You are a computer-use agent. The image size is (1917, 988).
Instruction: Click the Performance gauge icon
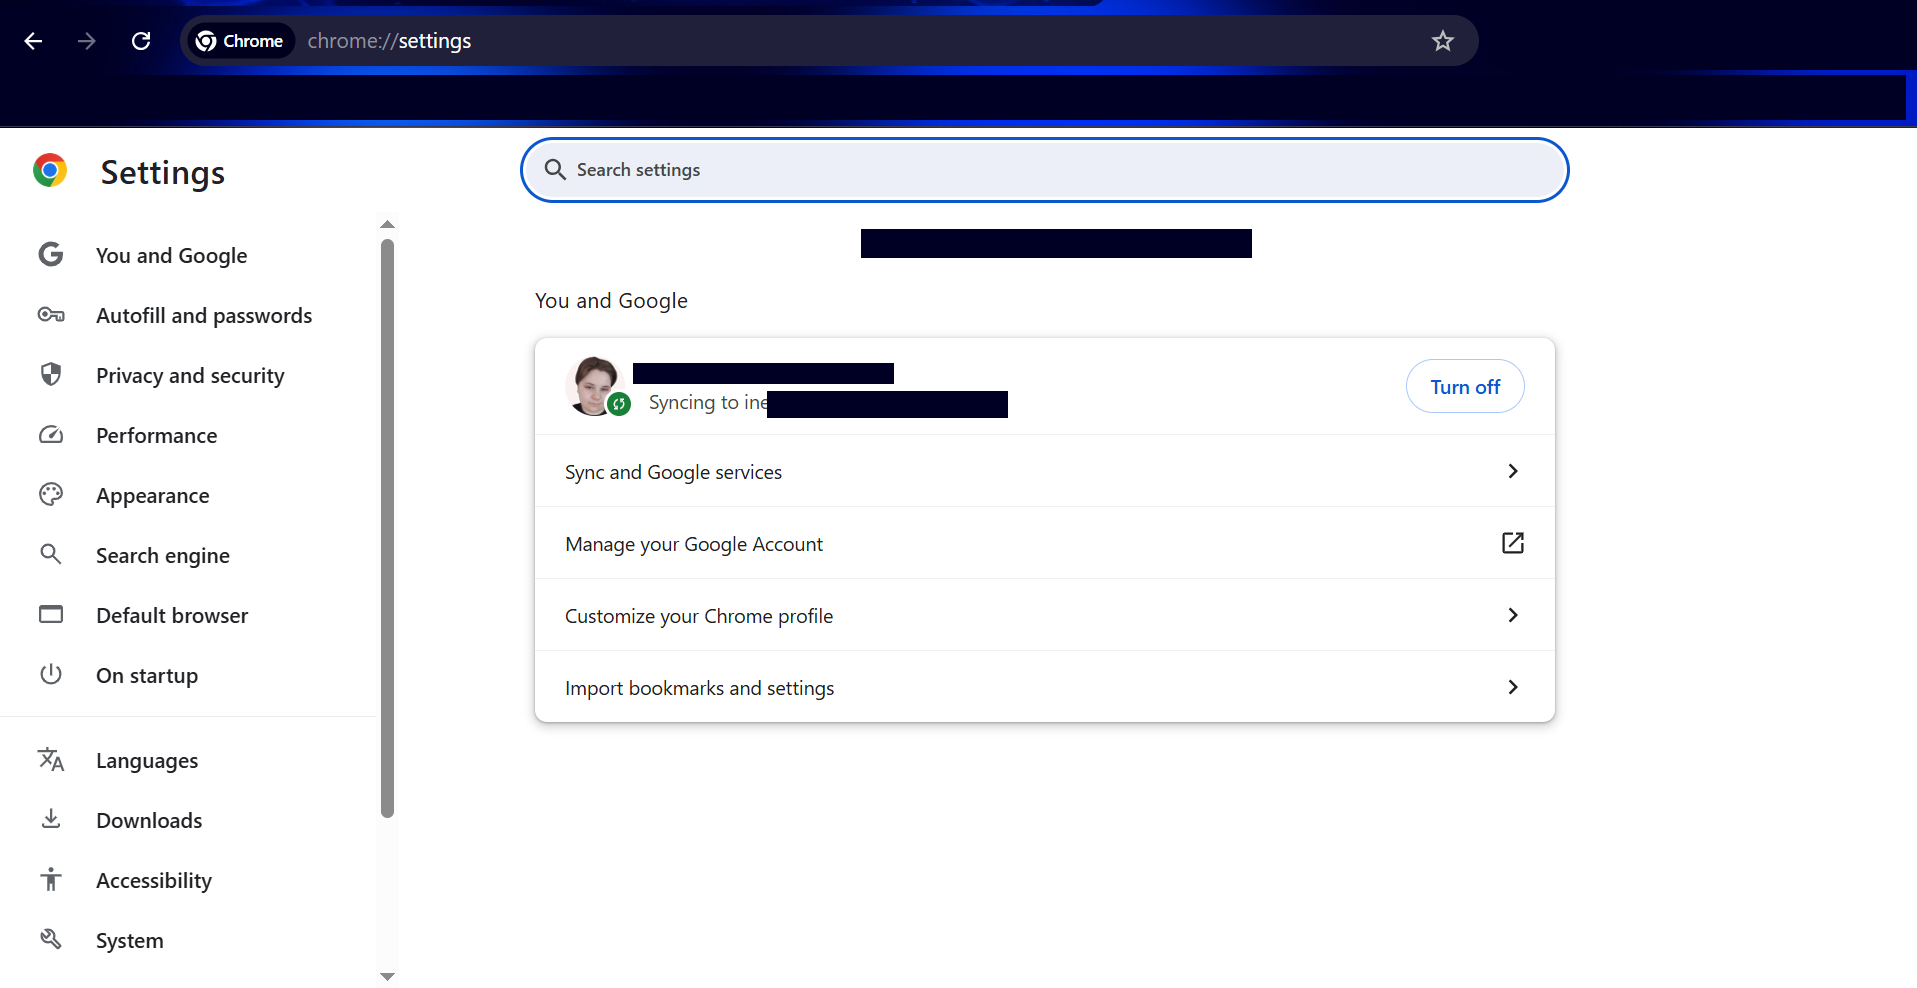point(51,435)
